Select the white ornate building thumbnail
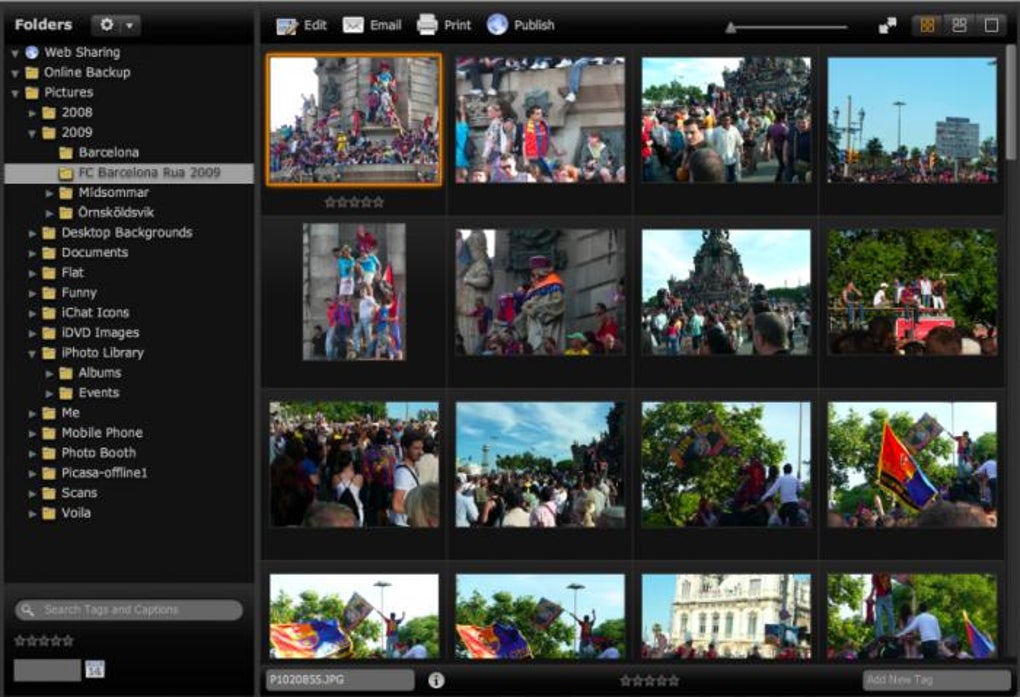 pos(726,616)
